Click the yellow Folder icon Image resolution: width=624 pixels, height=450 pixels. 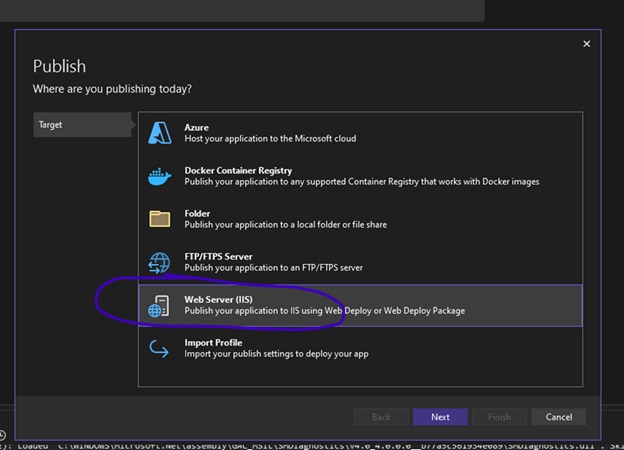point(160,219)
